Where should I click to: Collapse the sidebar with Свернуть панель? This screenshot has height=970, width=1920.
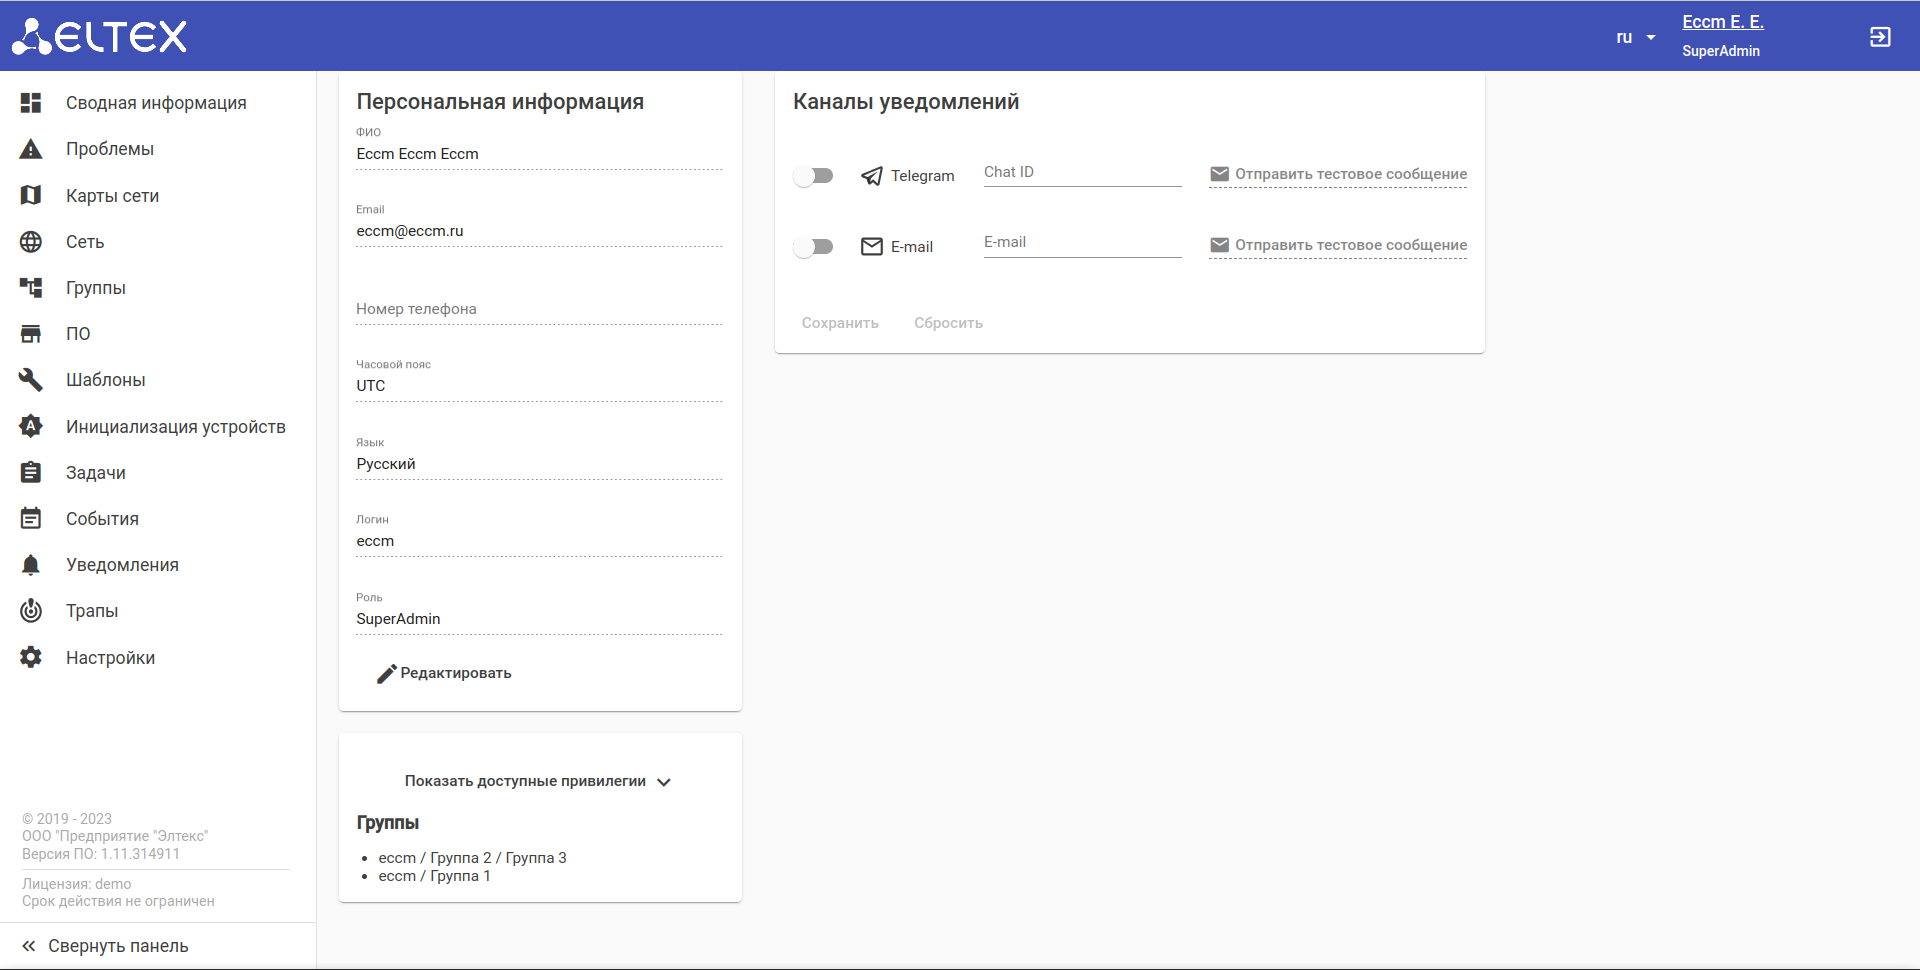pyautogui.click(x=106, y=946)
